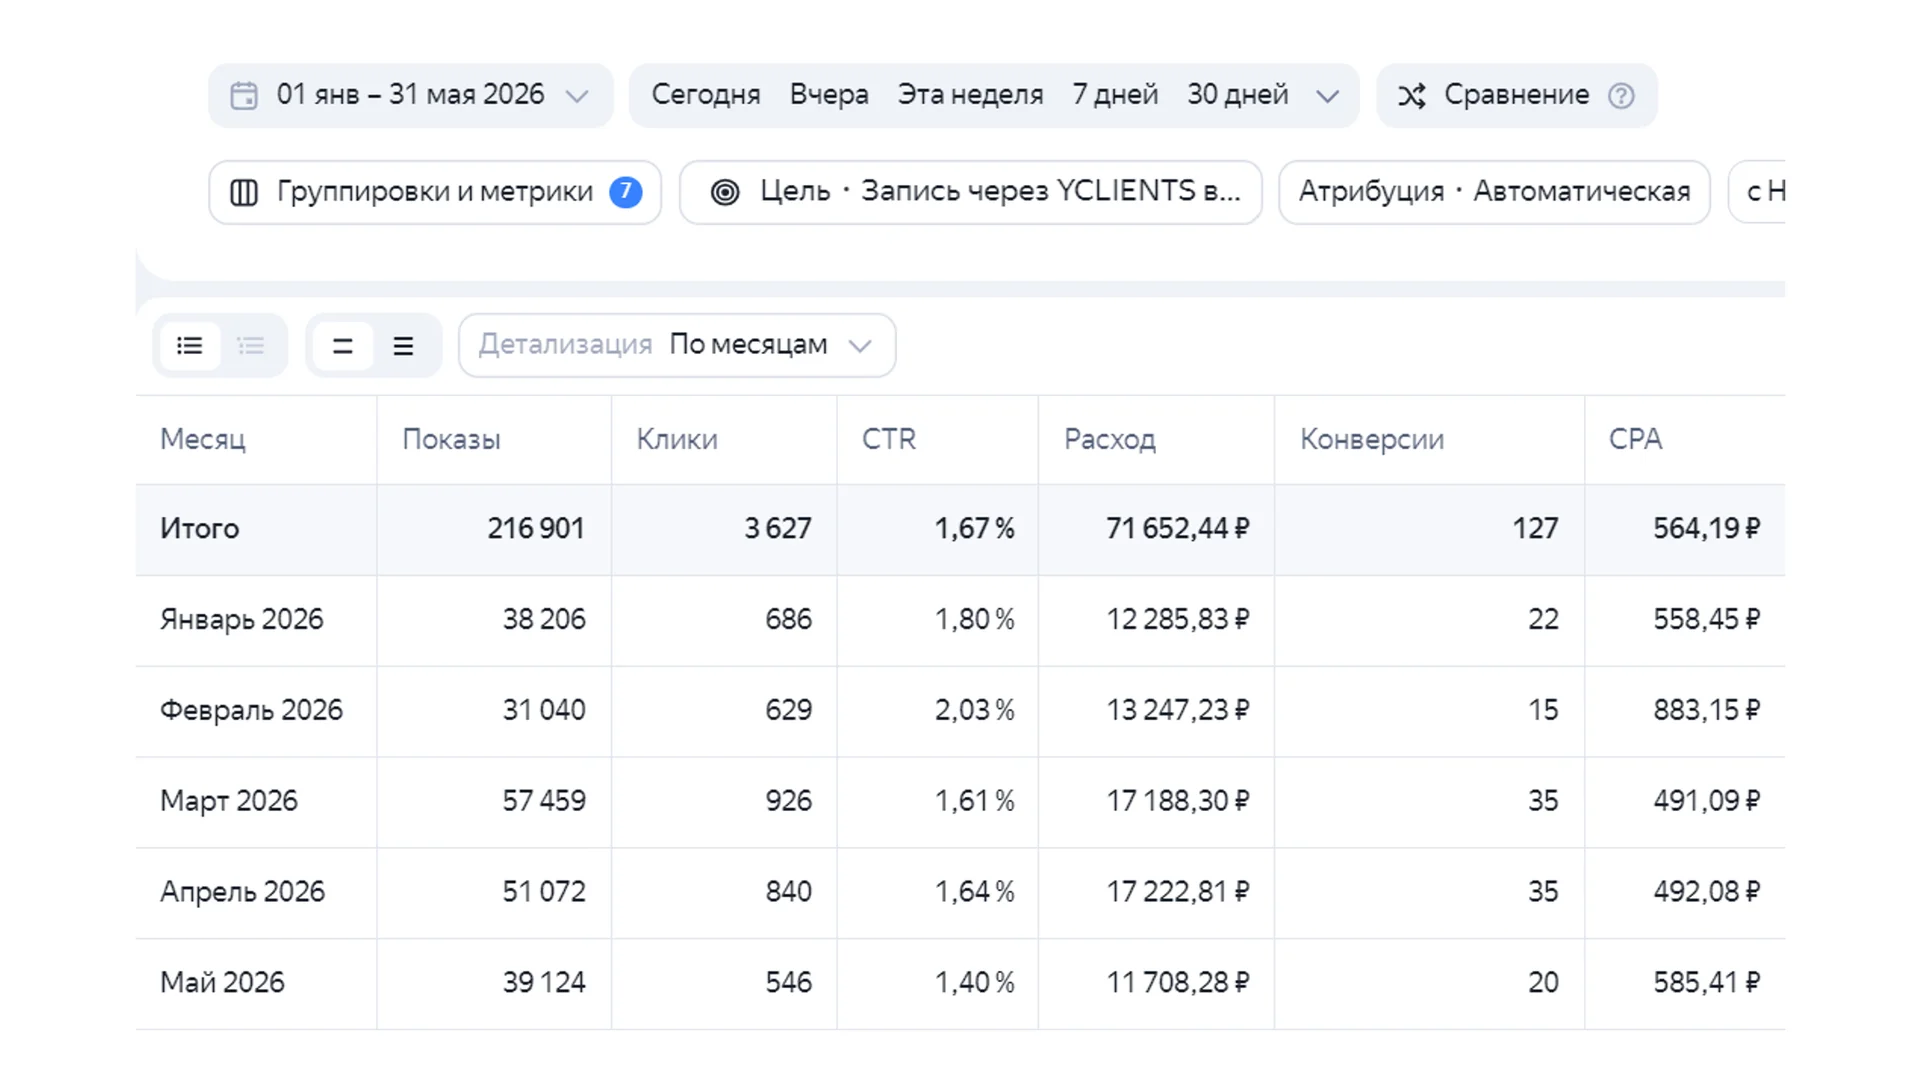Sort by Показы column header
This screenshot has width=1920, height=1076.
pos(451,440)
